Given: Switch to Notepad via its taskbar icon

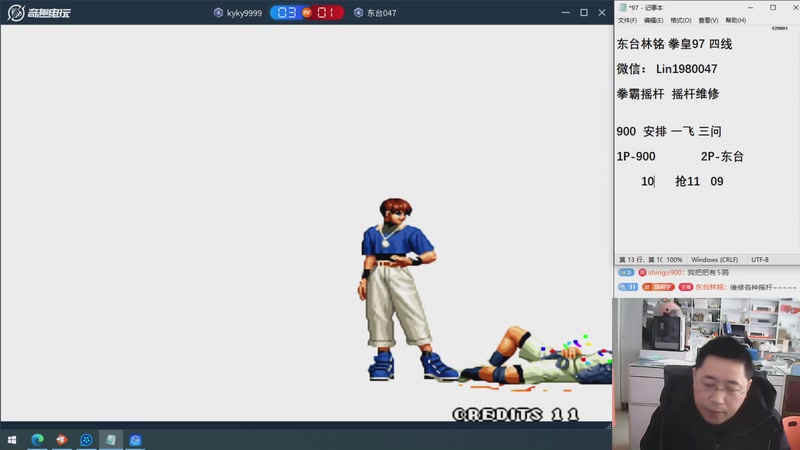Looking at the screenshot, I should click(x=110, y=439).
